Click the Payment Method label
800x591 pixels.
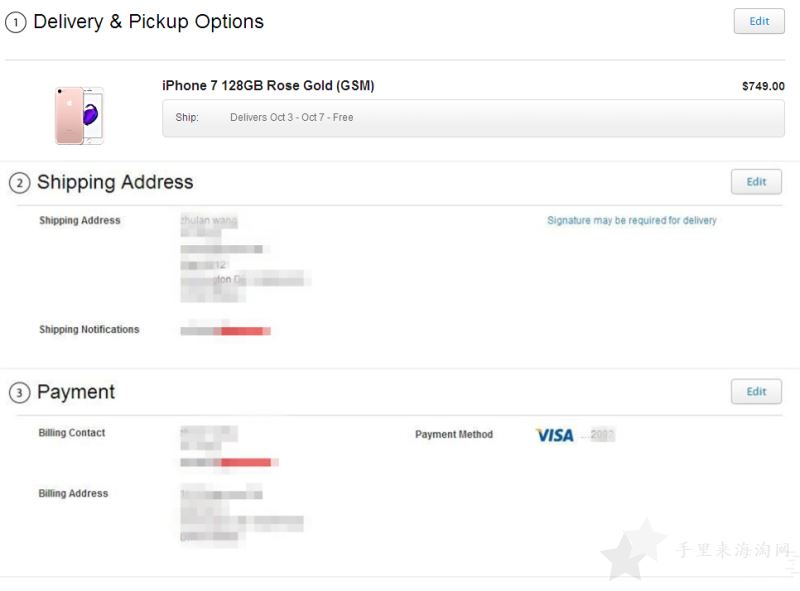pos(454,434)
